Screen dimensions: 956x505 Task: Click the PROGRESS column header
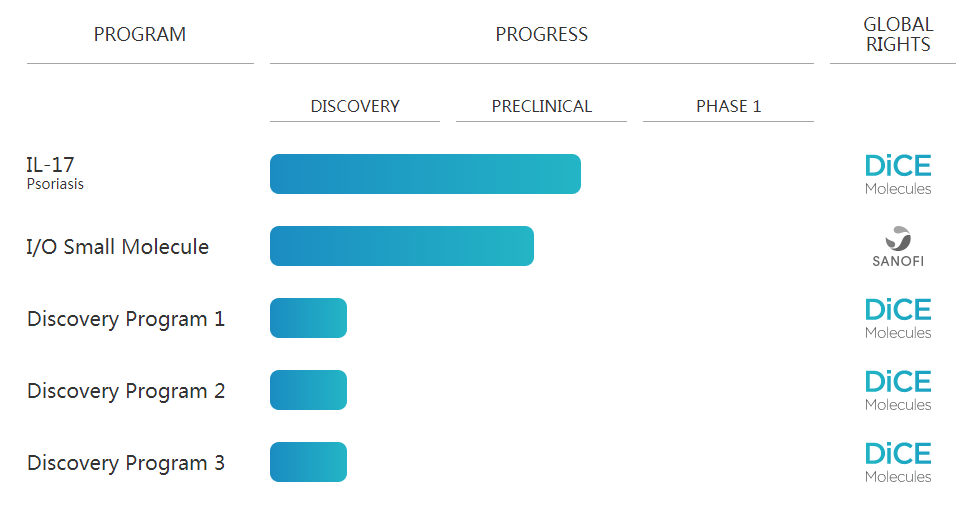click(x=541, y=34)
